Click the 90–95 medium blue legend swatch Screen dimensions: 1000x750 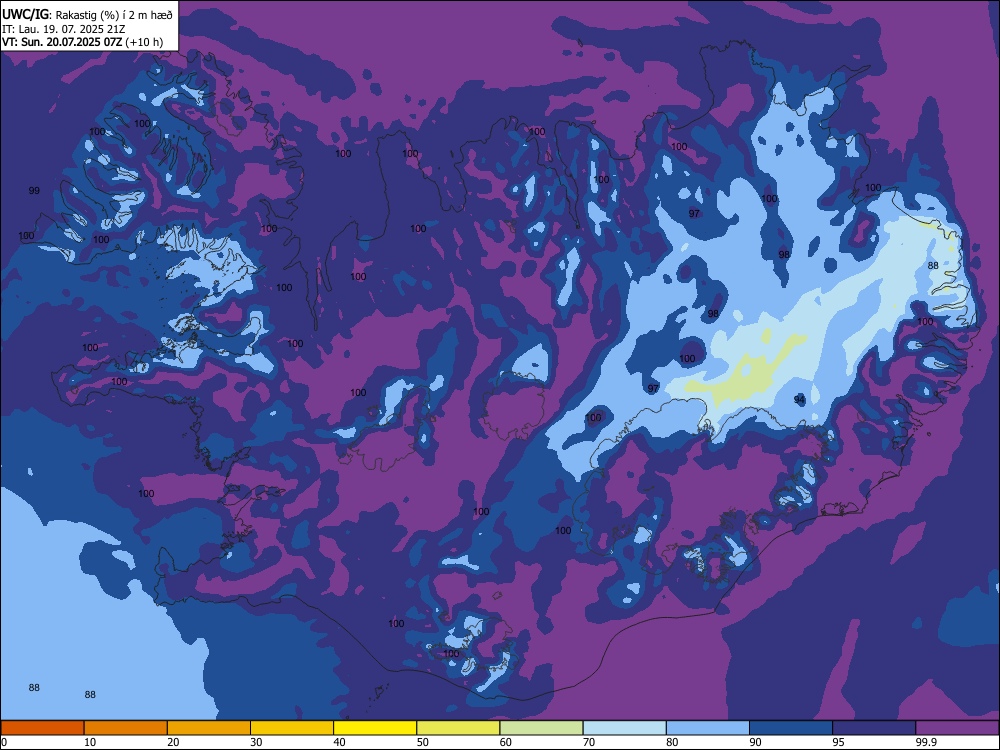(791, 728)
